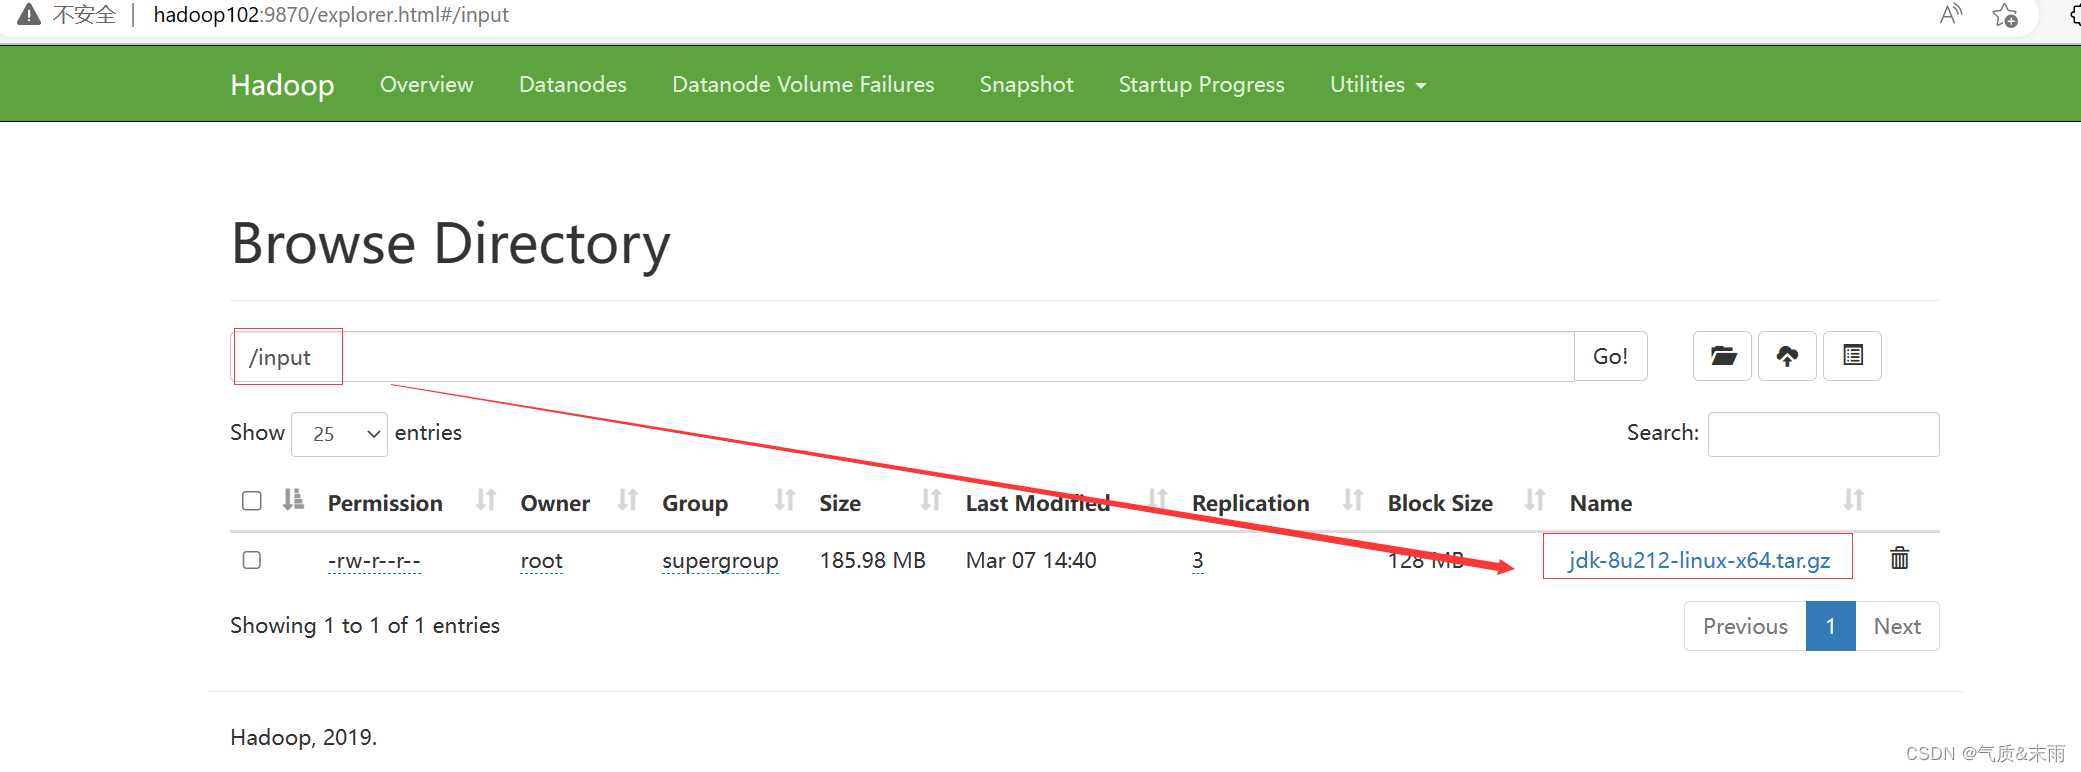The image size is (2081, 772).
Task: Focus the /input directory path field
Action: pos(903,356)
